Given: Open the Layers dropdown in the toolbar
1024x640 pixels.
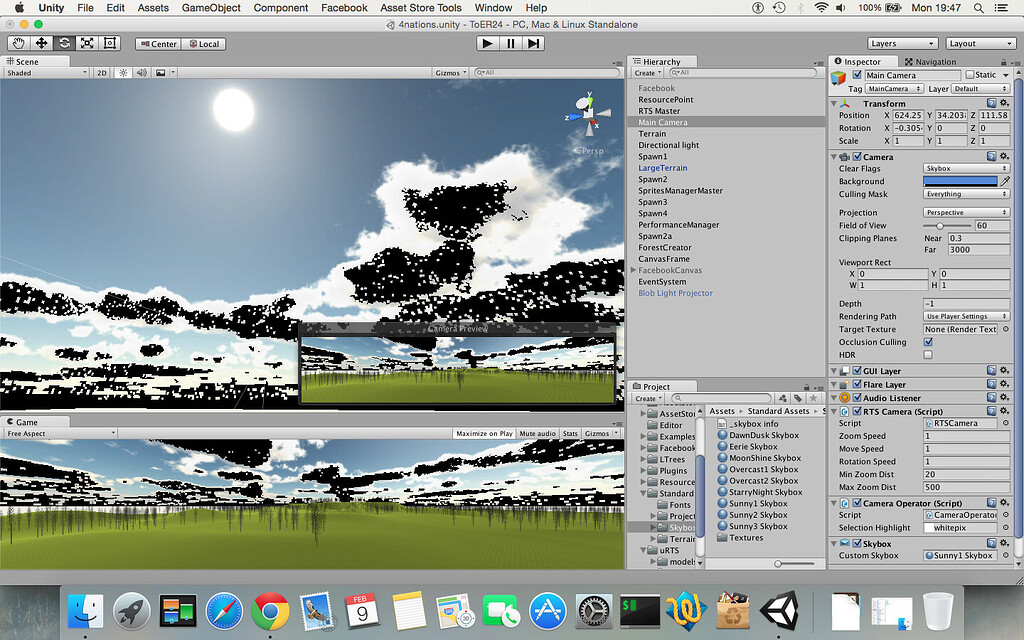Looking at the screenshot, I should point(901,42).
